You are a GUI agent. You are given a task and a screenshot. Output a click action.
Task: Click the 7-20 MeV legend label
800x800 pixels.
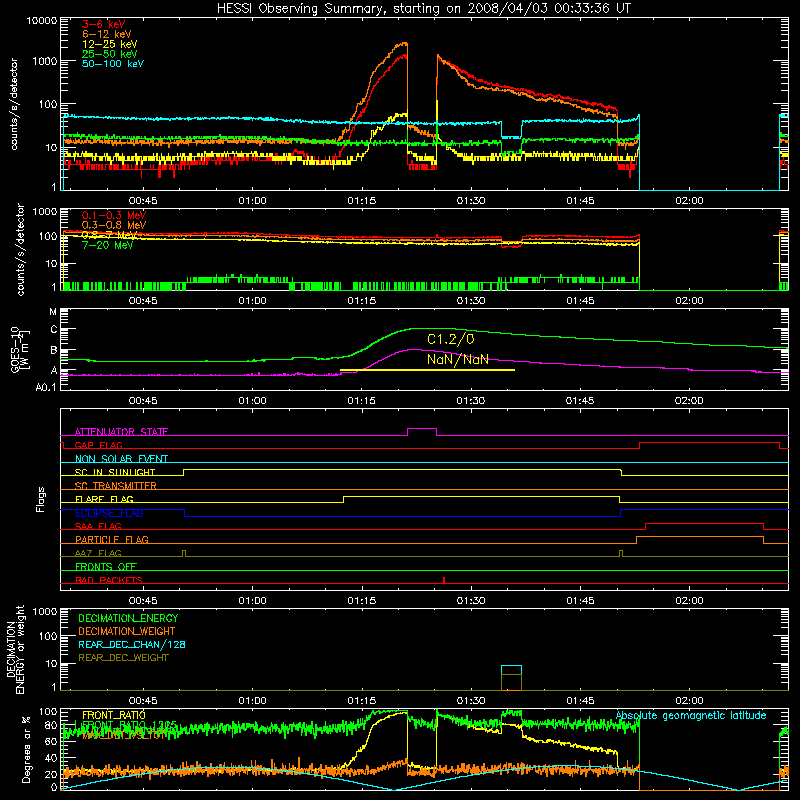pos(107,245)
